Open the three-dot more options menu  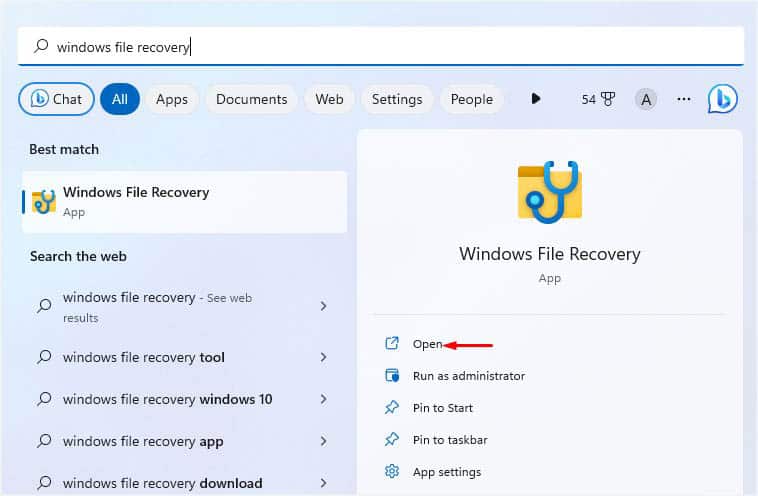click(684, 99)
